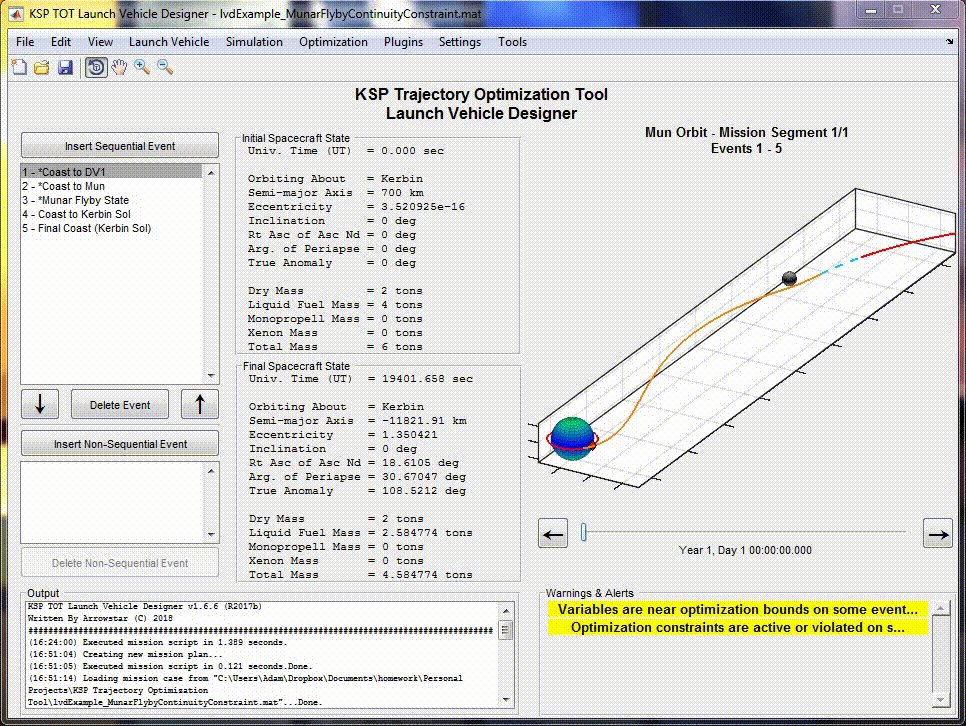Click 'Executed mission script in 1.389 seconds' log line

[x=158, y=642]
